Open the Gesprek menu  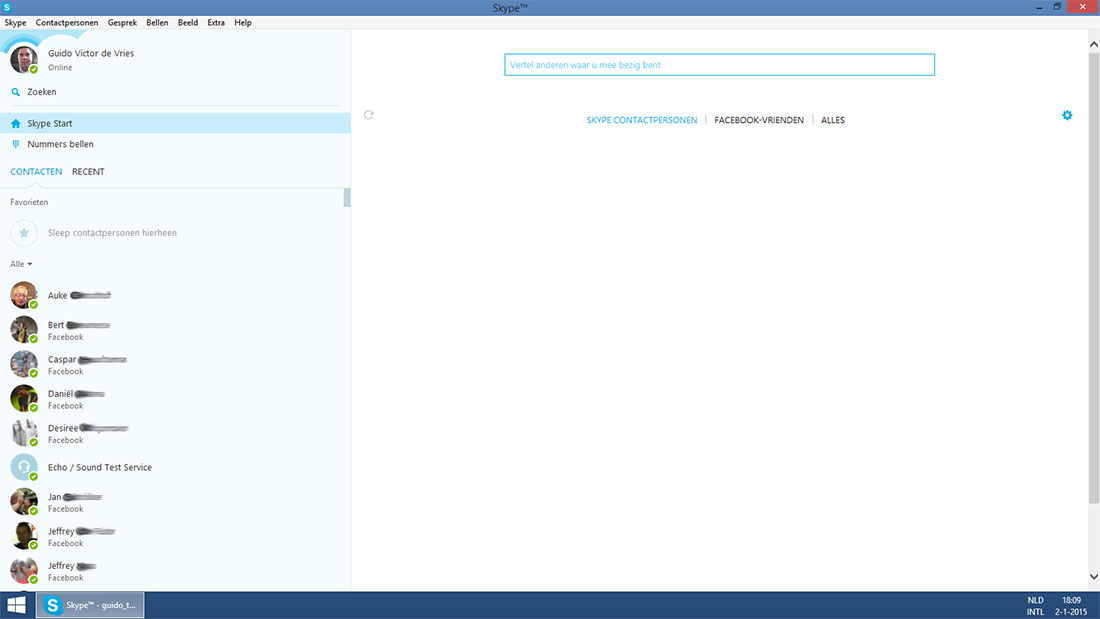tap(122, 22)
